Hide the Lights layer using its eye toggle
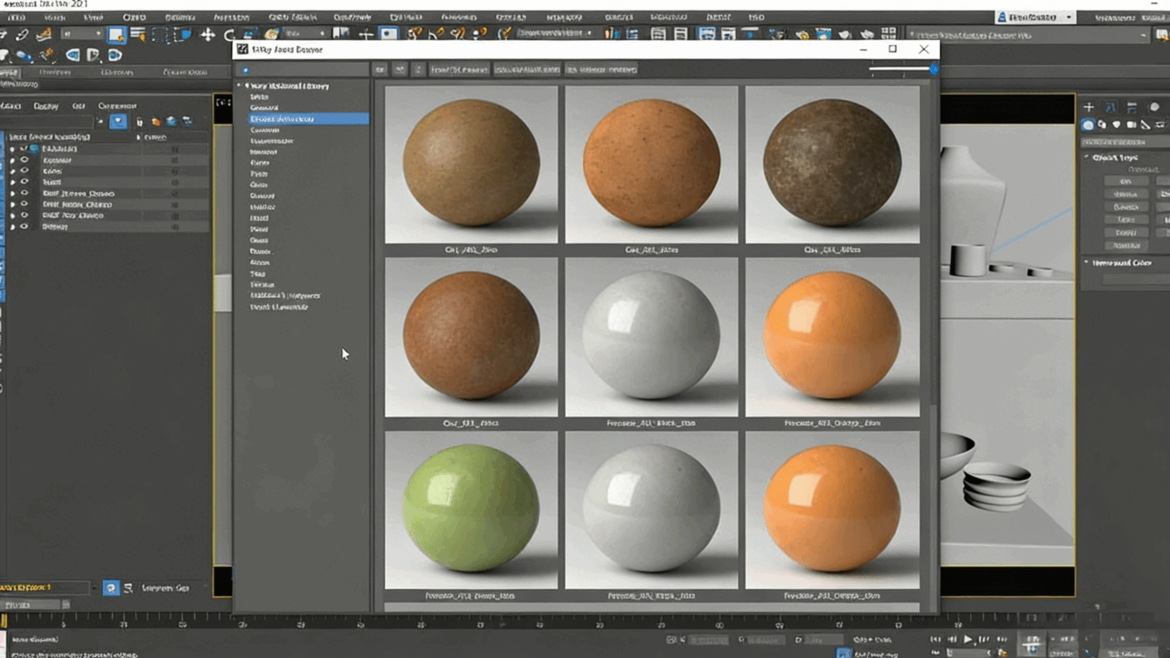This screenshot has height=658, width=1170. 24,170
